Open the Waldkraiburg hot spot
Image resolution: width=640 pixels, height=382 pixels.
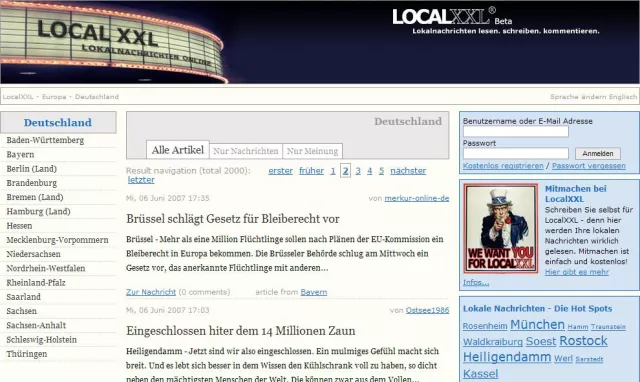click(x=493, y=342)
